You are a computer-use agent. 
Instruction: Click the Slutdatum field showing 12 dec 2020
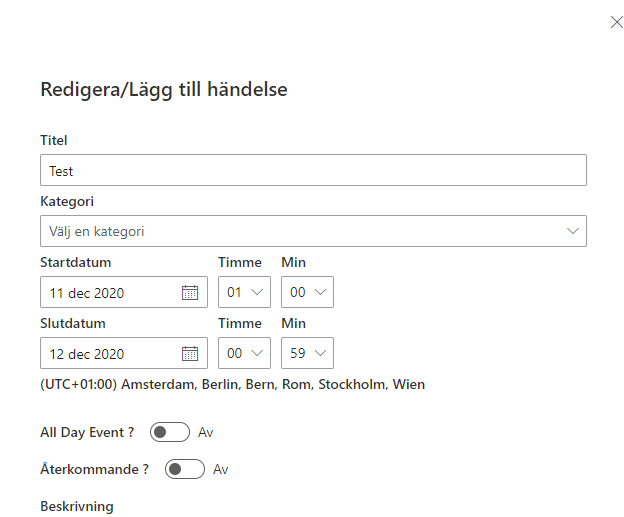[x=124, y=353]
